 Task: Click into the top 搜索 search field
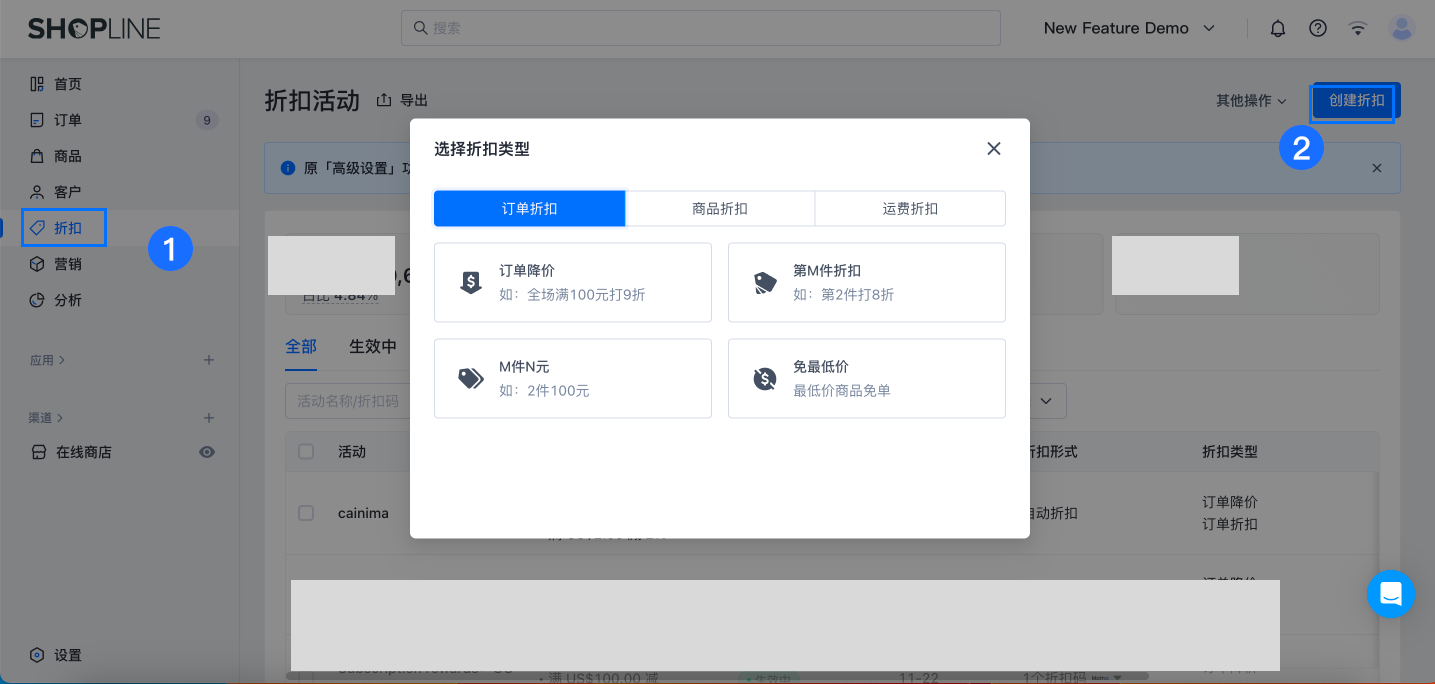pos(701,28)
